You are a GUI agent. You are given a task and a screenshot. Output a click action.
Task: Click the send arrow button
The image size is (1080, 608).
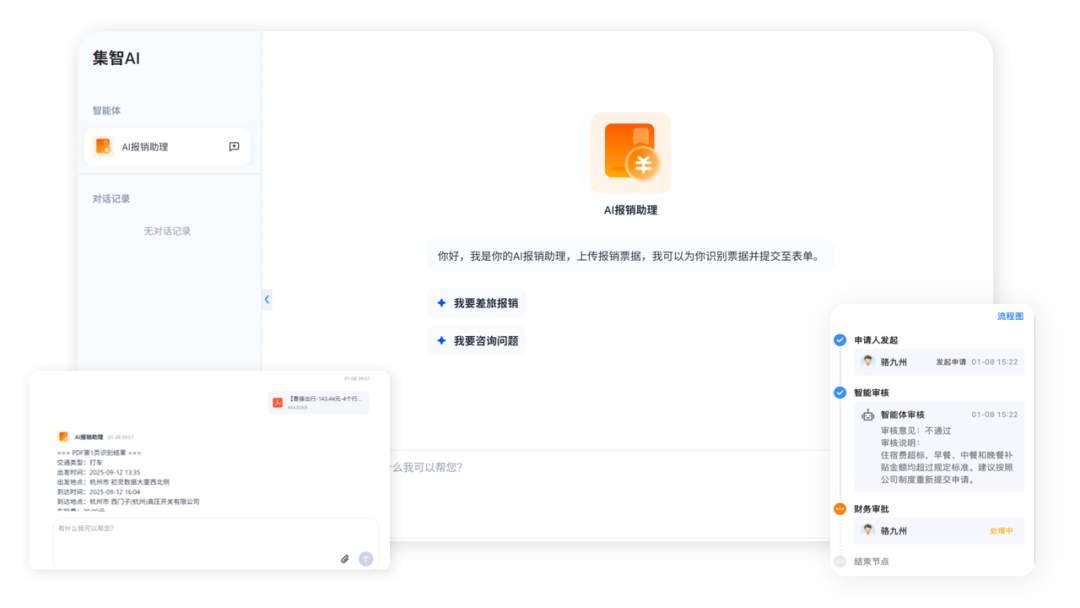(x=366, y=559)
